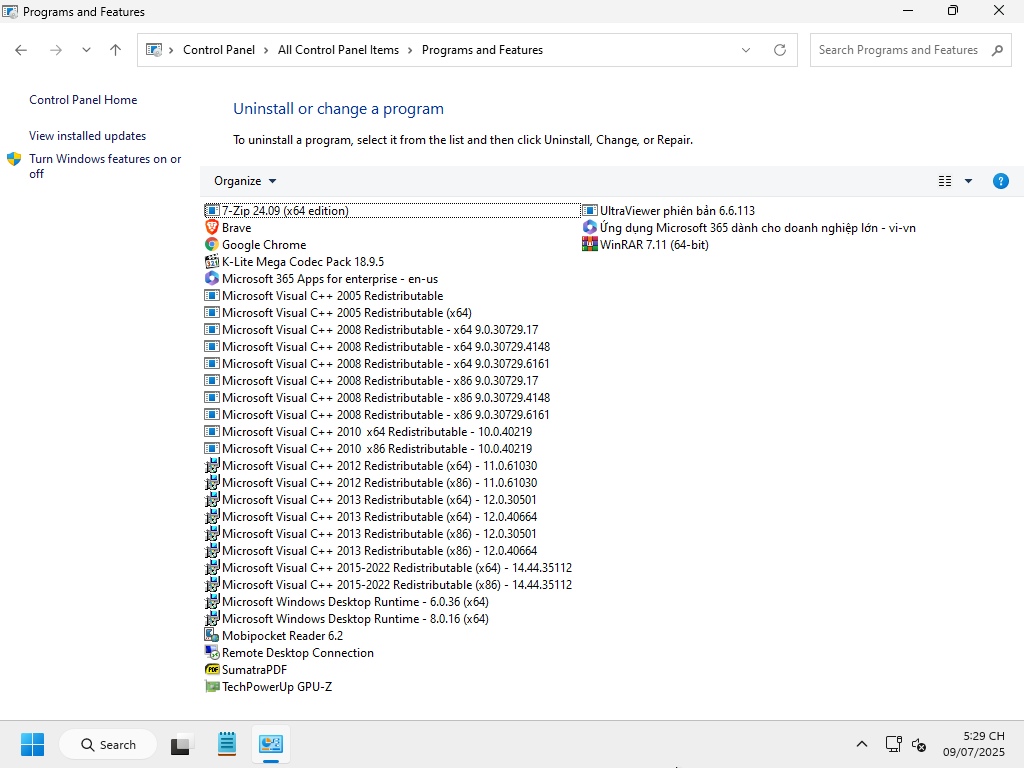This screenshot has height=768, width=1024.
Task: Select the SumatraPDF icon
Action: pos(212,670)
